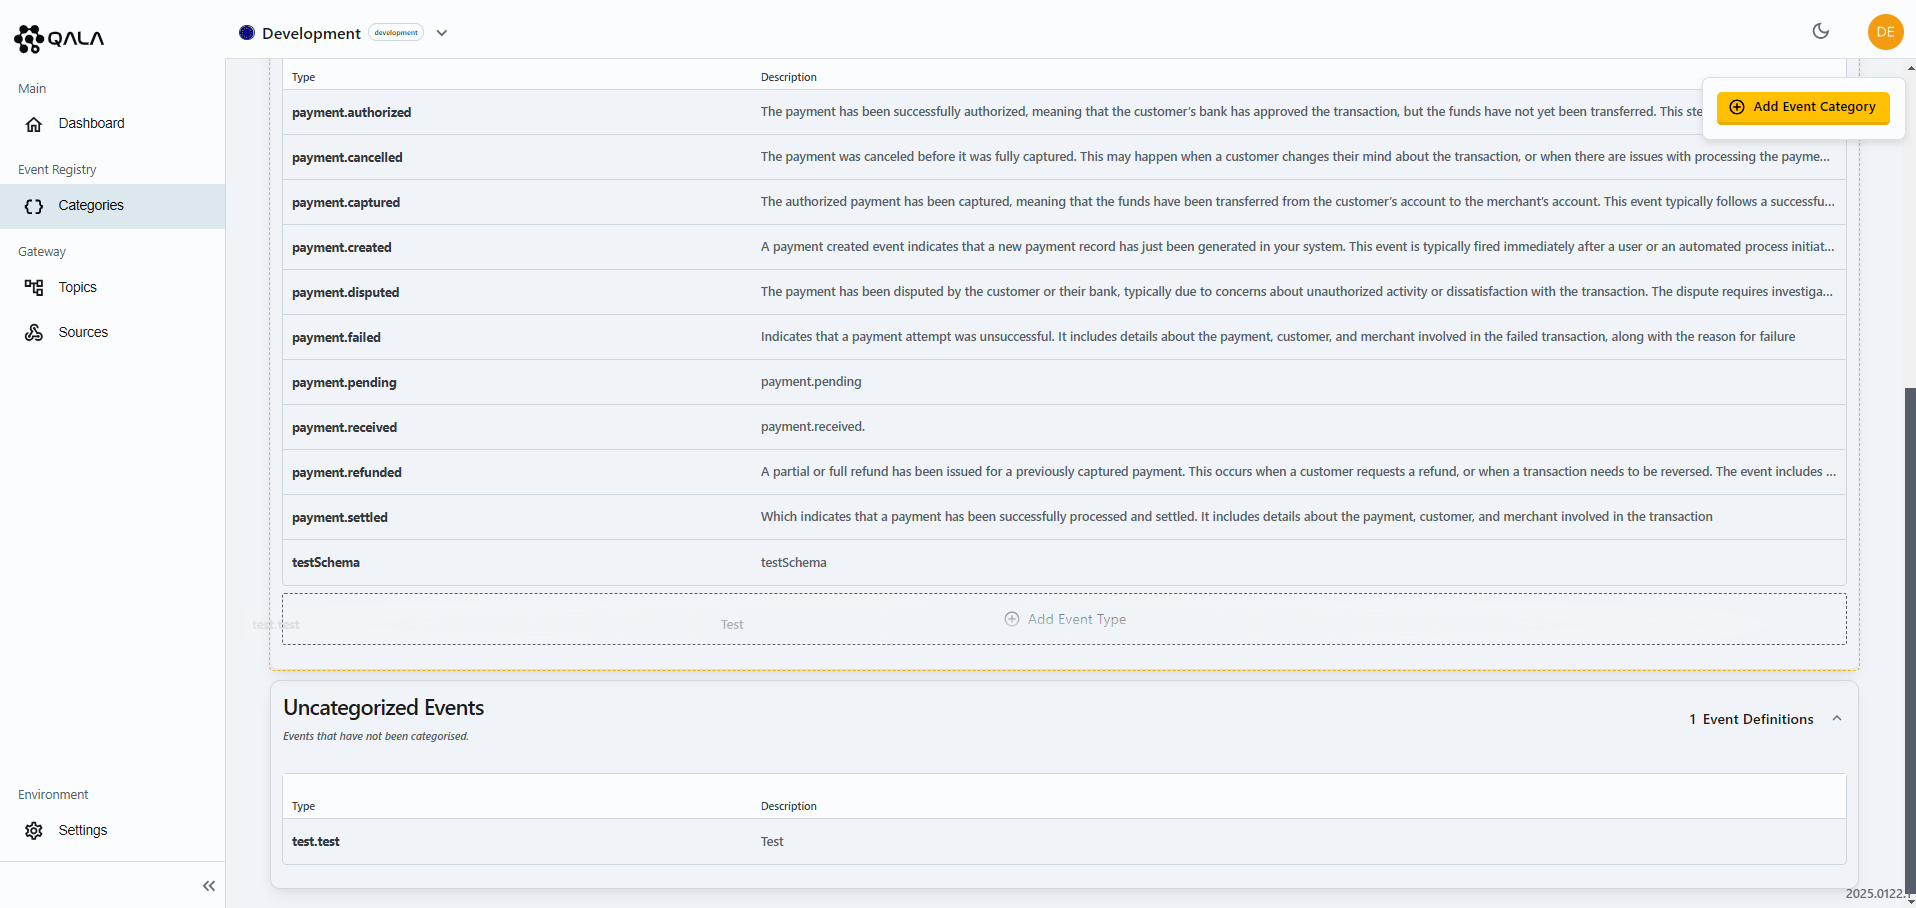The image size is (1916, 908).
Task: Click the Categories curly braces icon
Action: tap(34, 206)
